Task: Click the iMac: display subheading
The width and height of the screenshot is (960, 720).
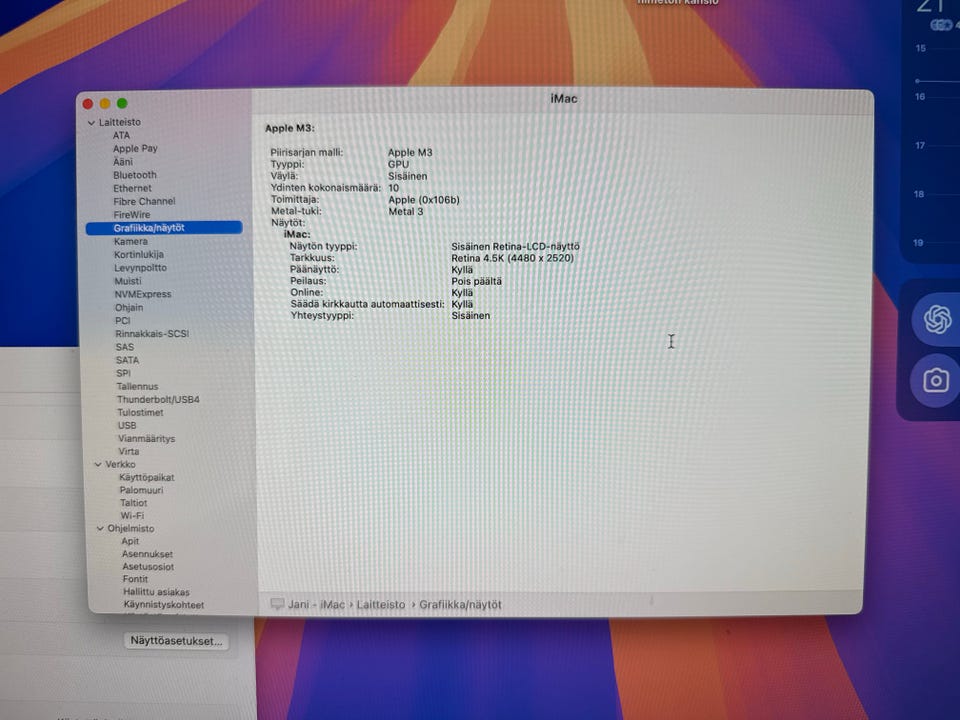Action: point(297,234)
